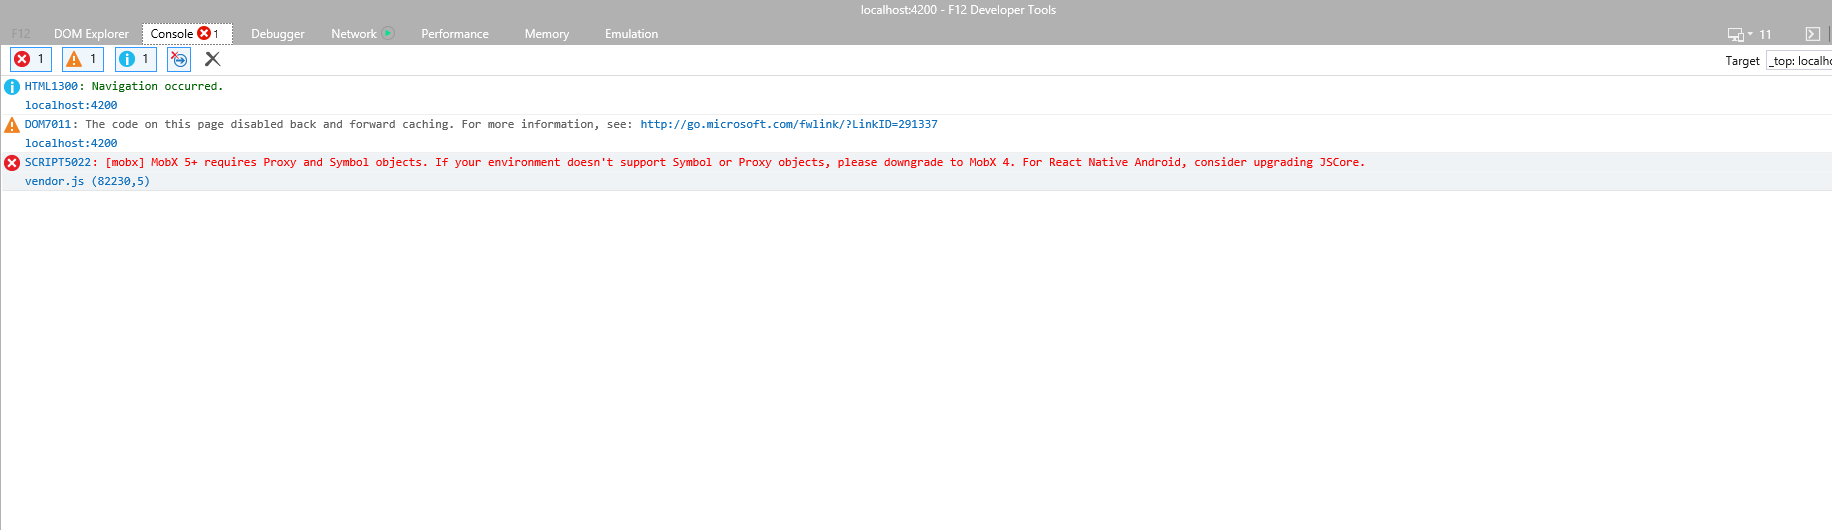
Task: Click the F12 help label
Action: click(21, 34)
